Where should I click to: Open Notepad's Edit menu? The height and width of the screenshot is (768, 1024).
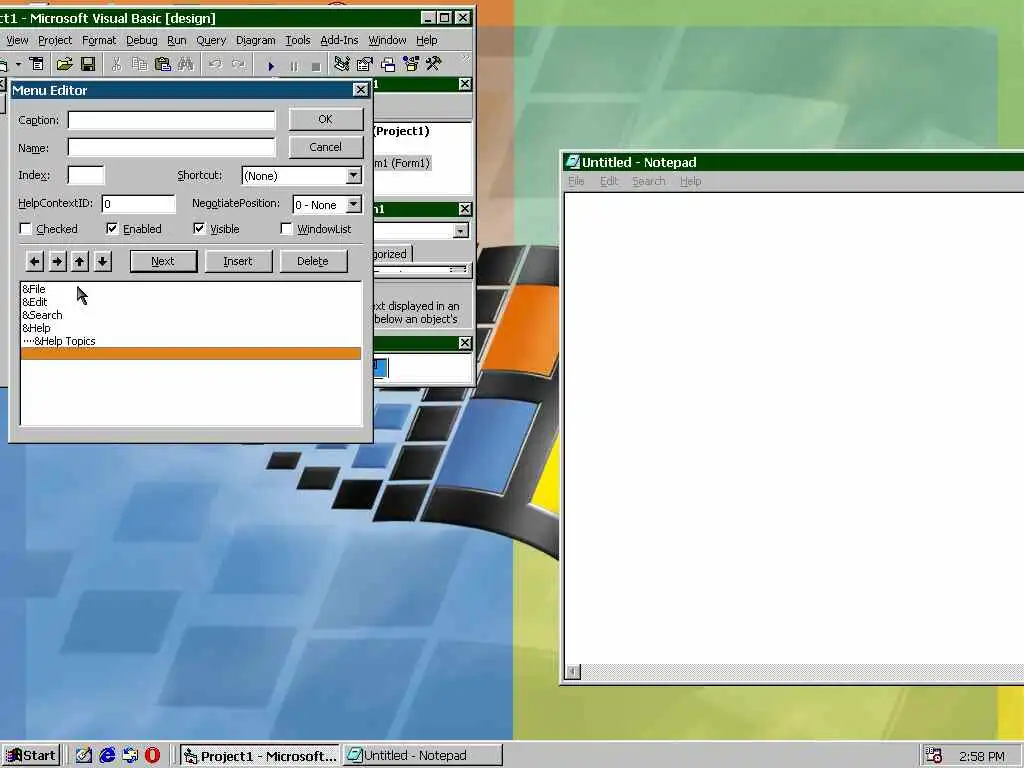[x=609, y=182]
